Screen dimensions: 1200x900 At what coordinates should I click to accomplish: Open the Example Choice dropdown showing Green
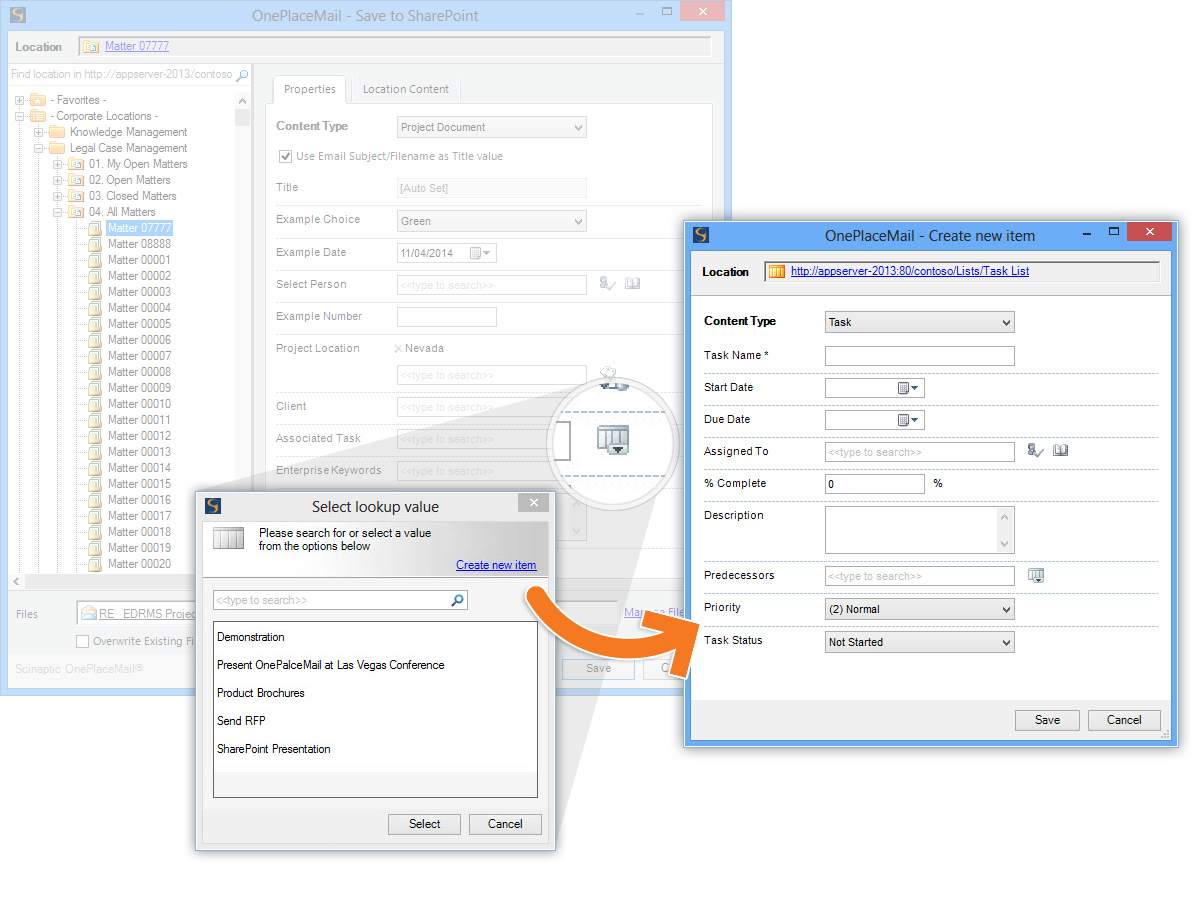coord(492,221)
